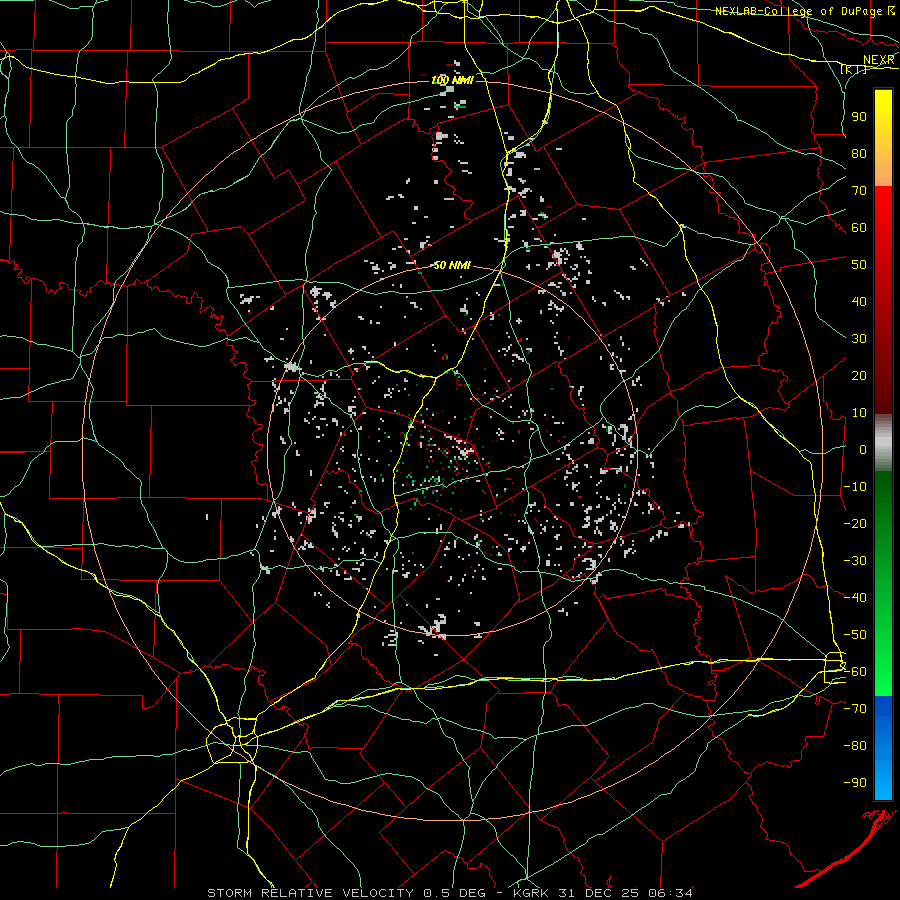The height and width of the screenshot is (900, 900).
Task: Click the "0" scale value
Action: point(863,449)
